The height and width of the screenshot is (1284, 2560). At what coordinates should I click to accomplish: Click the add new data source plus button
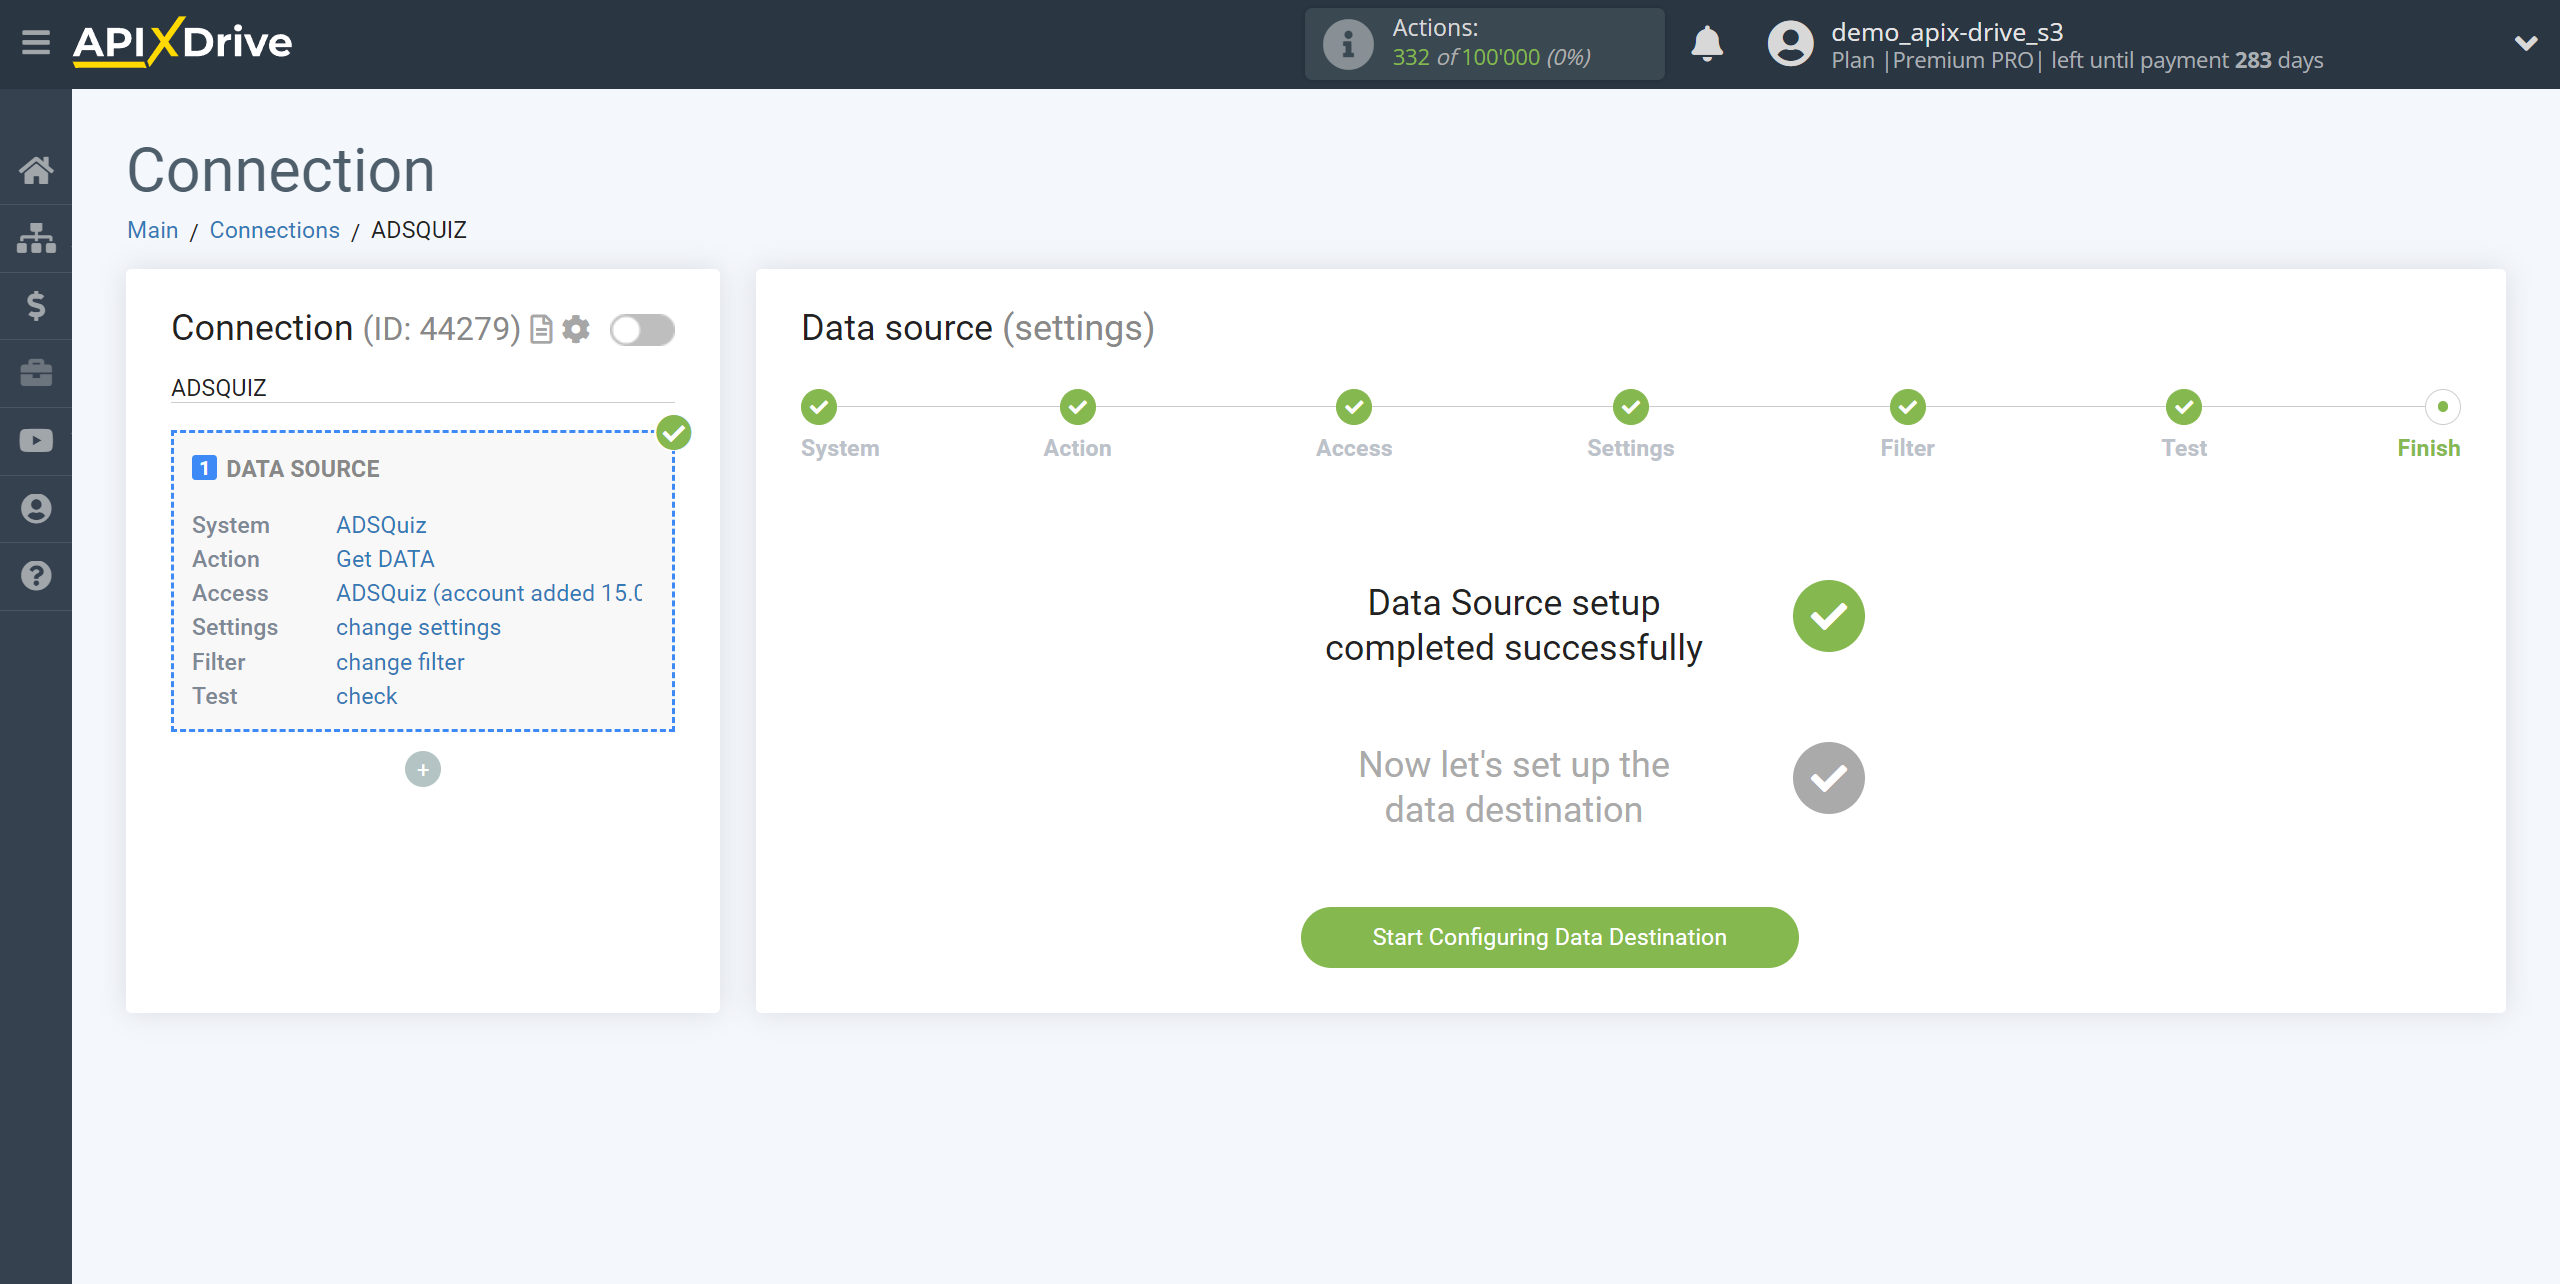pyautogui.click(x=422, y=770)
